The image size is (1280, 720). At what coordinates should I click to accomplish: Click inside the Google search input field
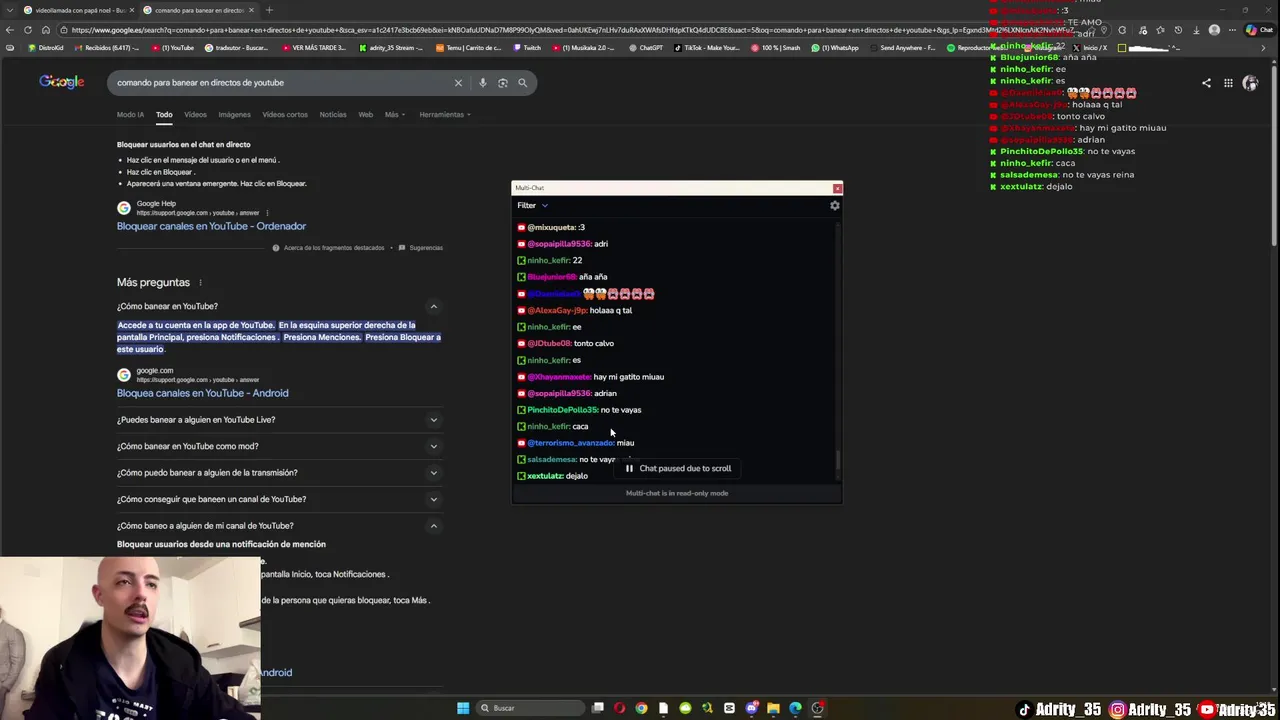280,83
